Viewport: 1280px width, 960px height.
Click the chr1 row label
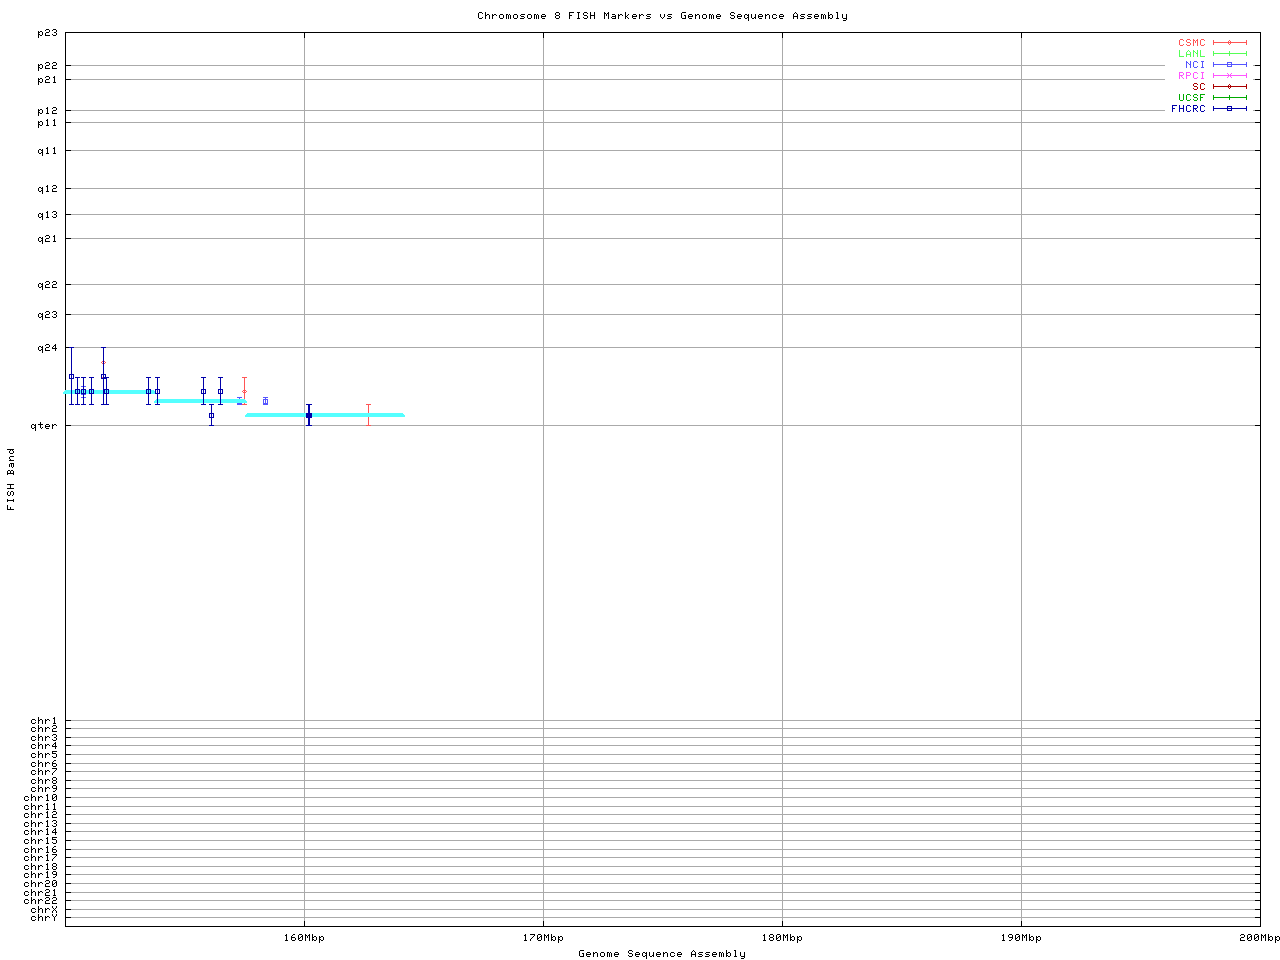(x=44, y=721)
